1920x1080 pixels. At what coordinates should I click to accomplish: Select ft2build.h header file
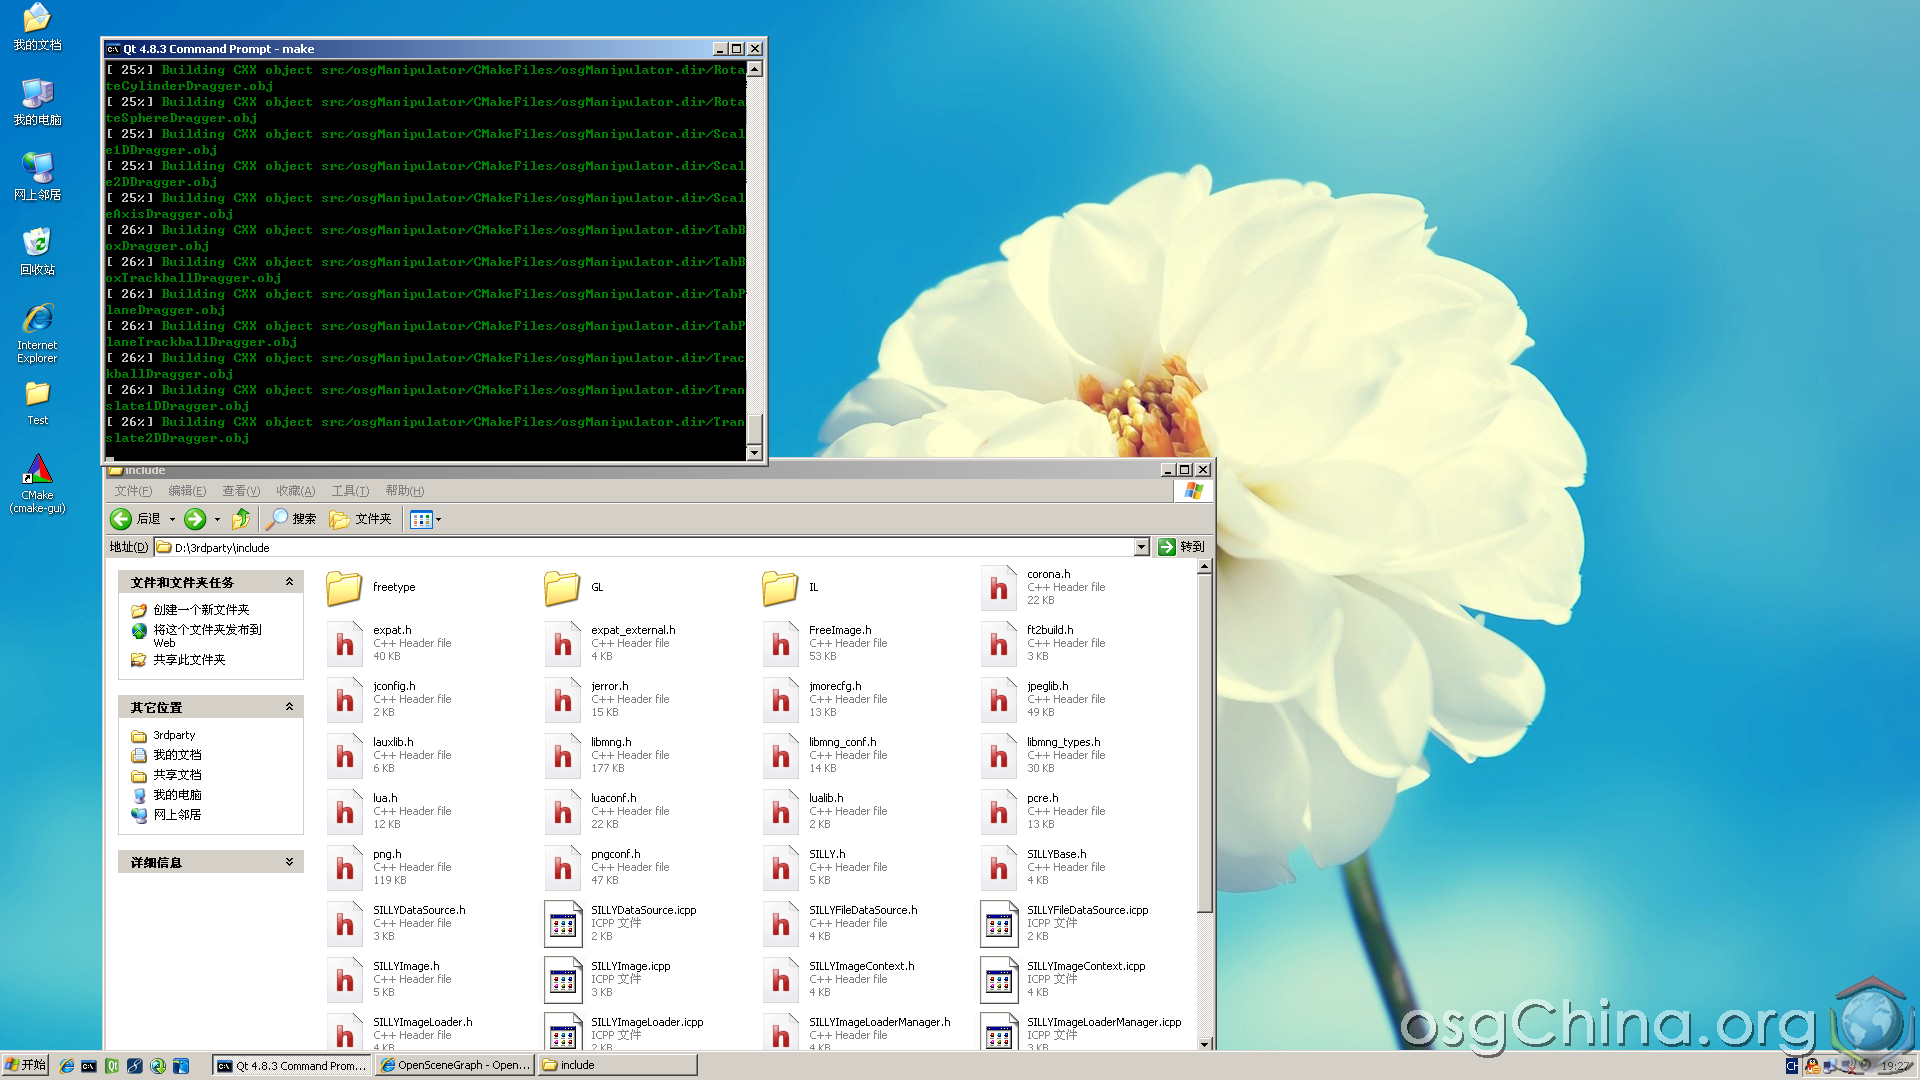[x=1043, y=644]
